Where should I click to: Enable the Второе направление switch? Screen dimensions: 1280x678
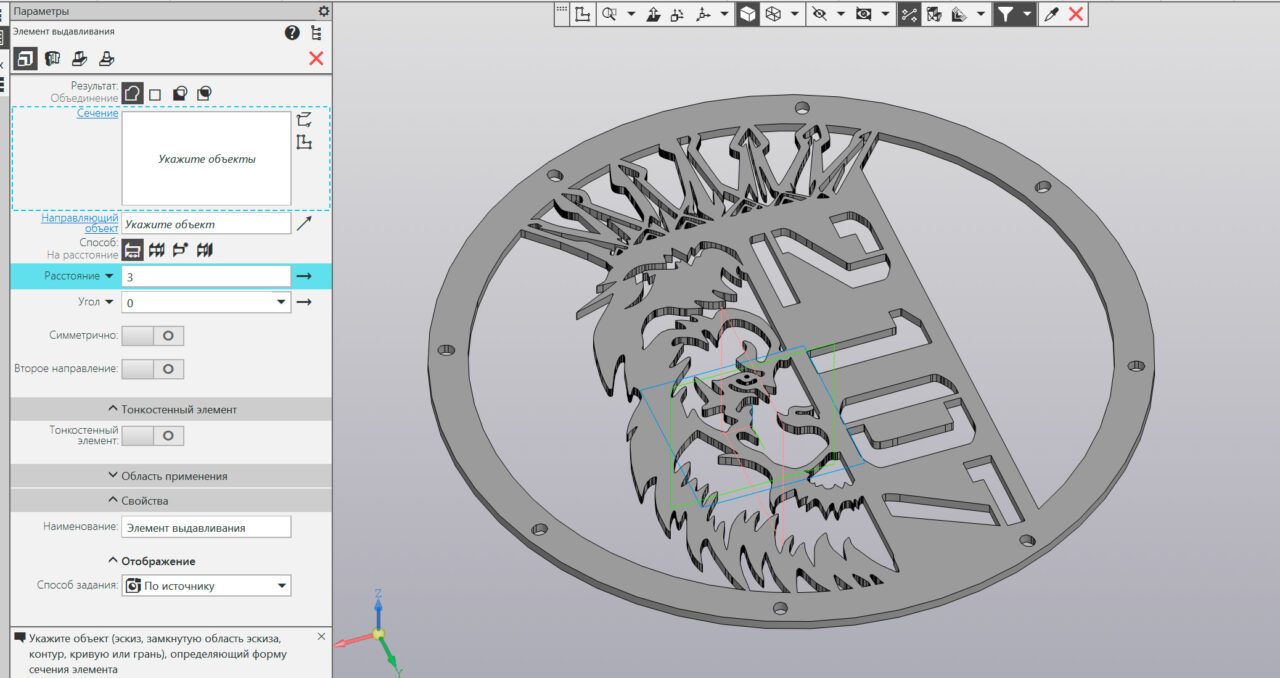click(x=153, y=369)
